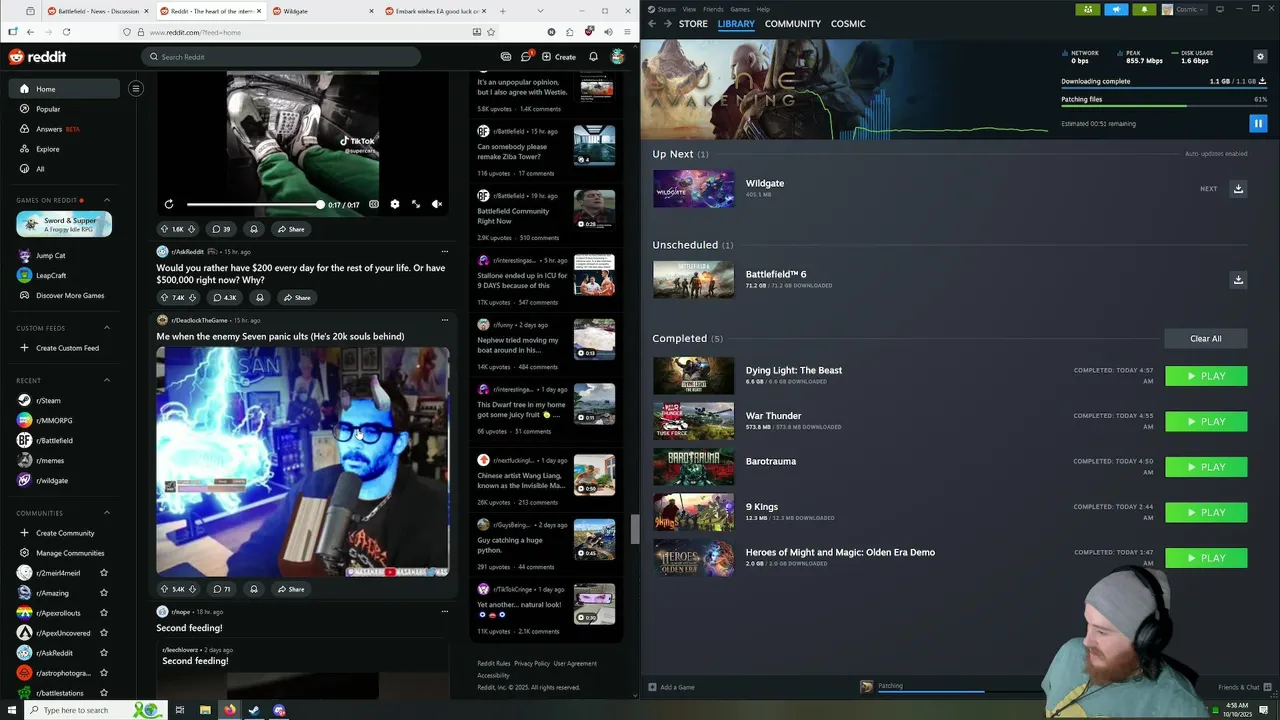
Task: Click the Reddit Create post button
Action: click(x=559, y=57)
